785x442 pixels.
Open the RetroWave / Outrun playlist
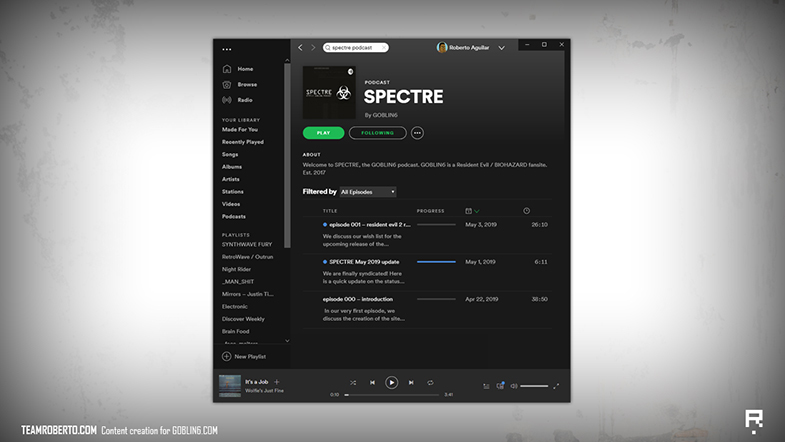[x=247, y=257]
